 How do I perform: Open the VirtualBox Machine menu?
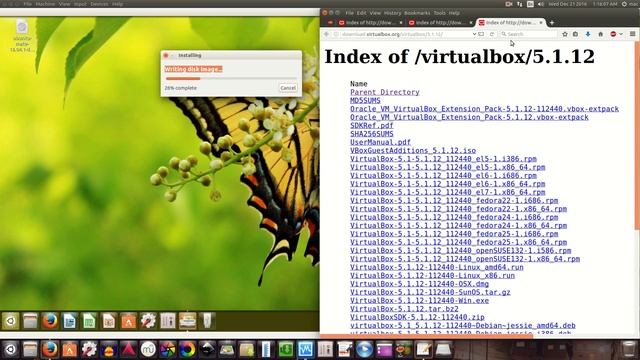pyautogui.click(x=45, y=4)
